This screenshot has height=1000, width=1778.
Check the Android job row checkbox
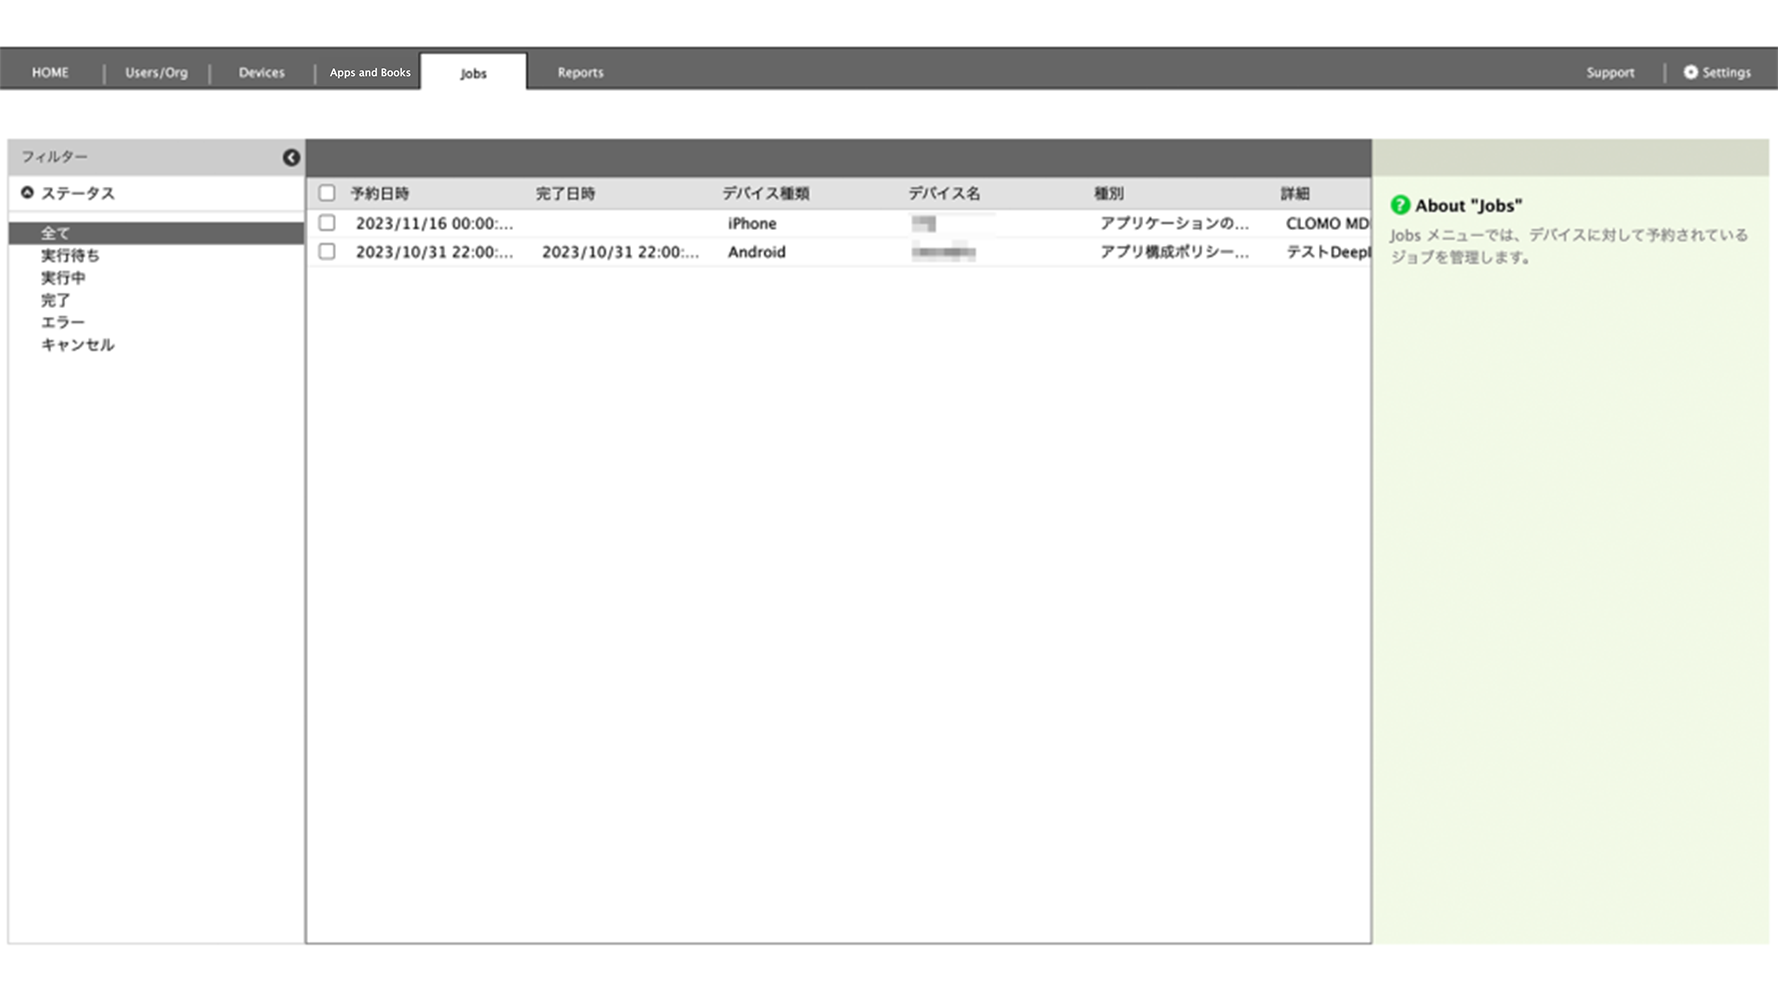(x=327, y=252)
